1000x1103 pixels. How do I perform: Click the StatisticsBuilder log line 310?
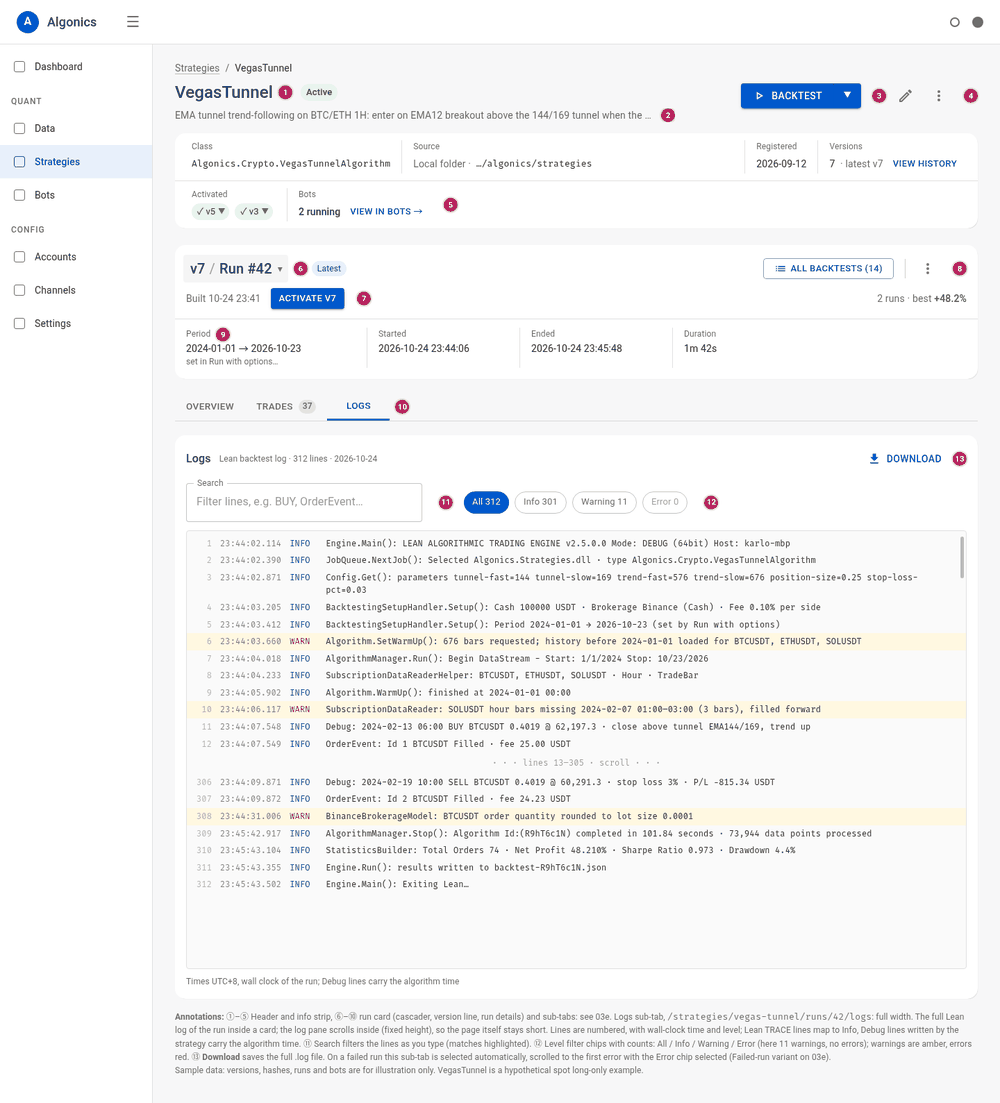coord(576,850)
